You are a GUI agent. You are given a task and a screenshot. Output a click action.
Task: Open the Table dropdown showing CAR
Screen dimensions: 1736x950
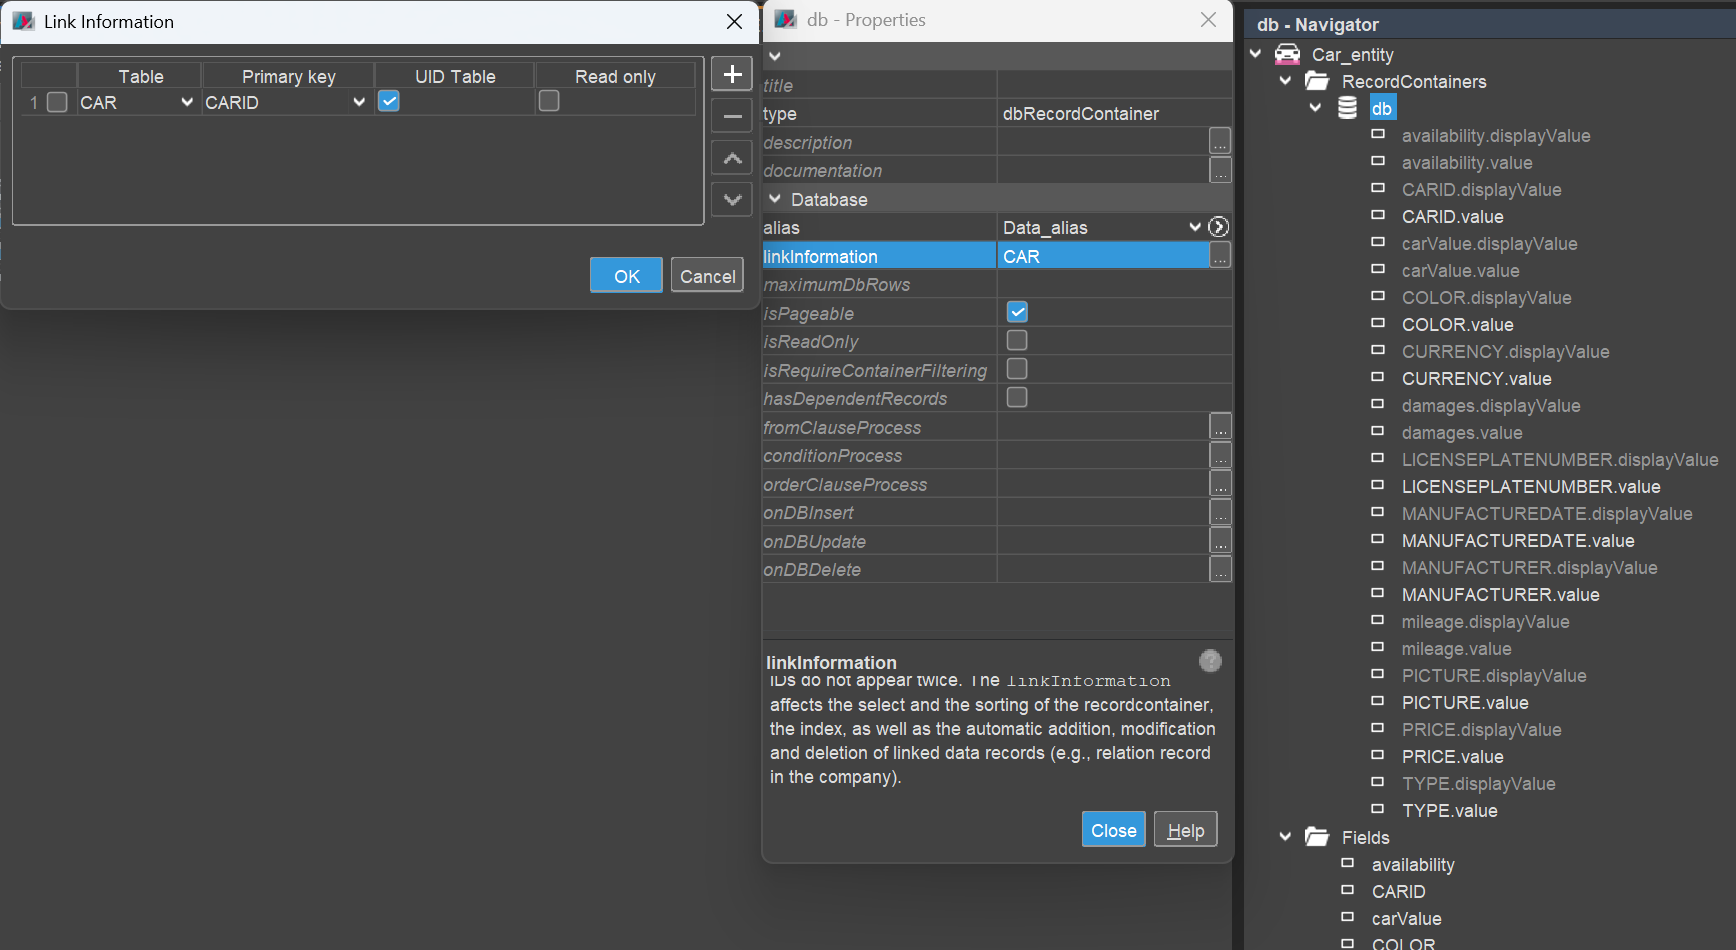pos(186,102)
